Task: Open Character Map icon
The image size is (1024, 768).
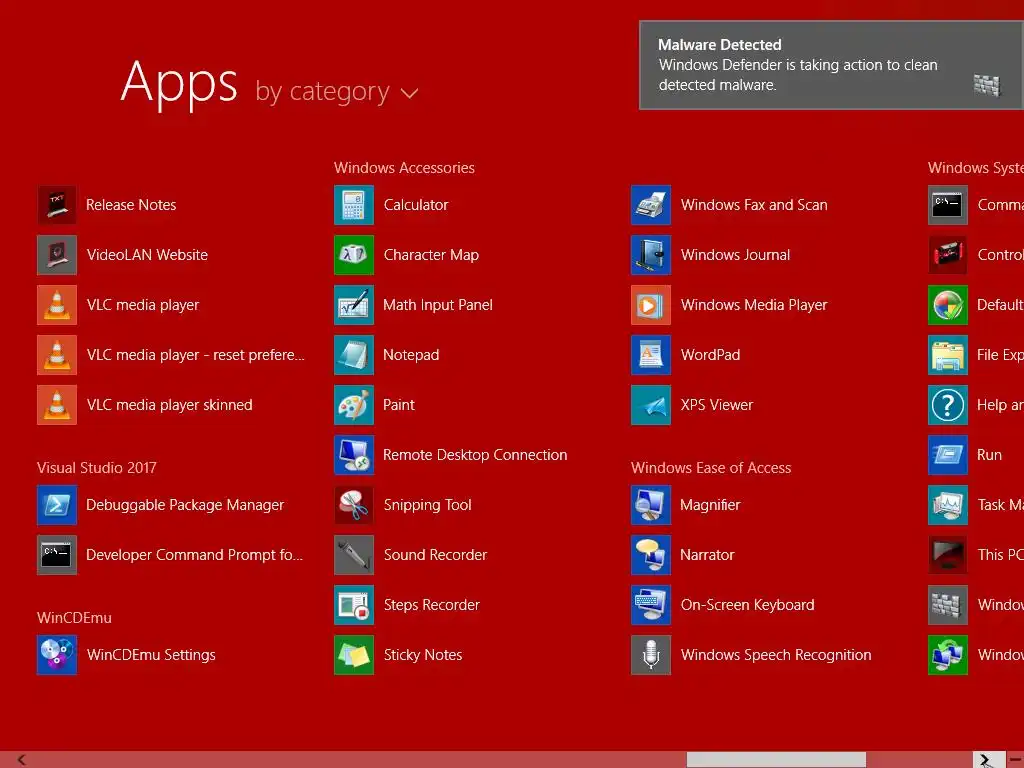Action: [x=354, y=255]
